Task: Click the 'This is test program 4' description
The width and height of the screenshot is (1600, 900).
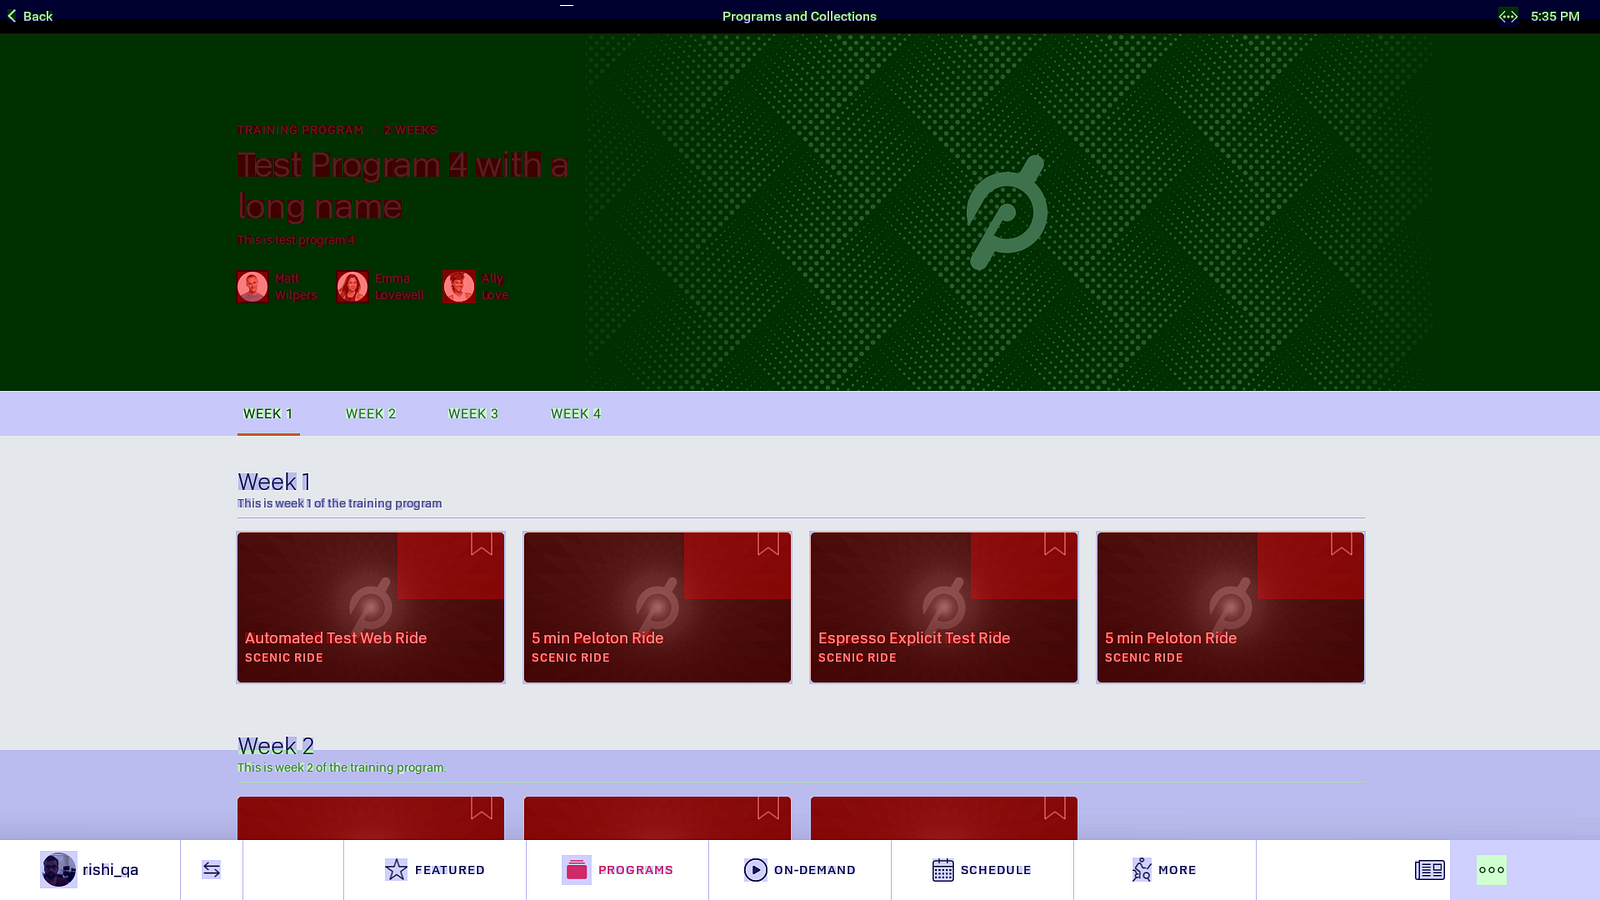Action: (x=296, y=240)
